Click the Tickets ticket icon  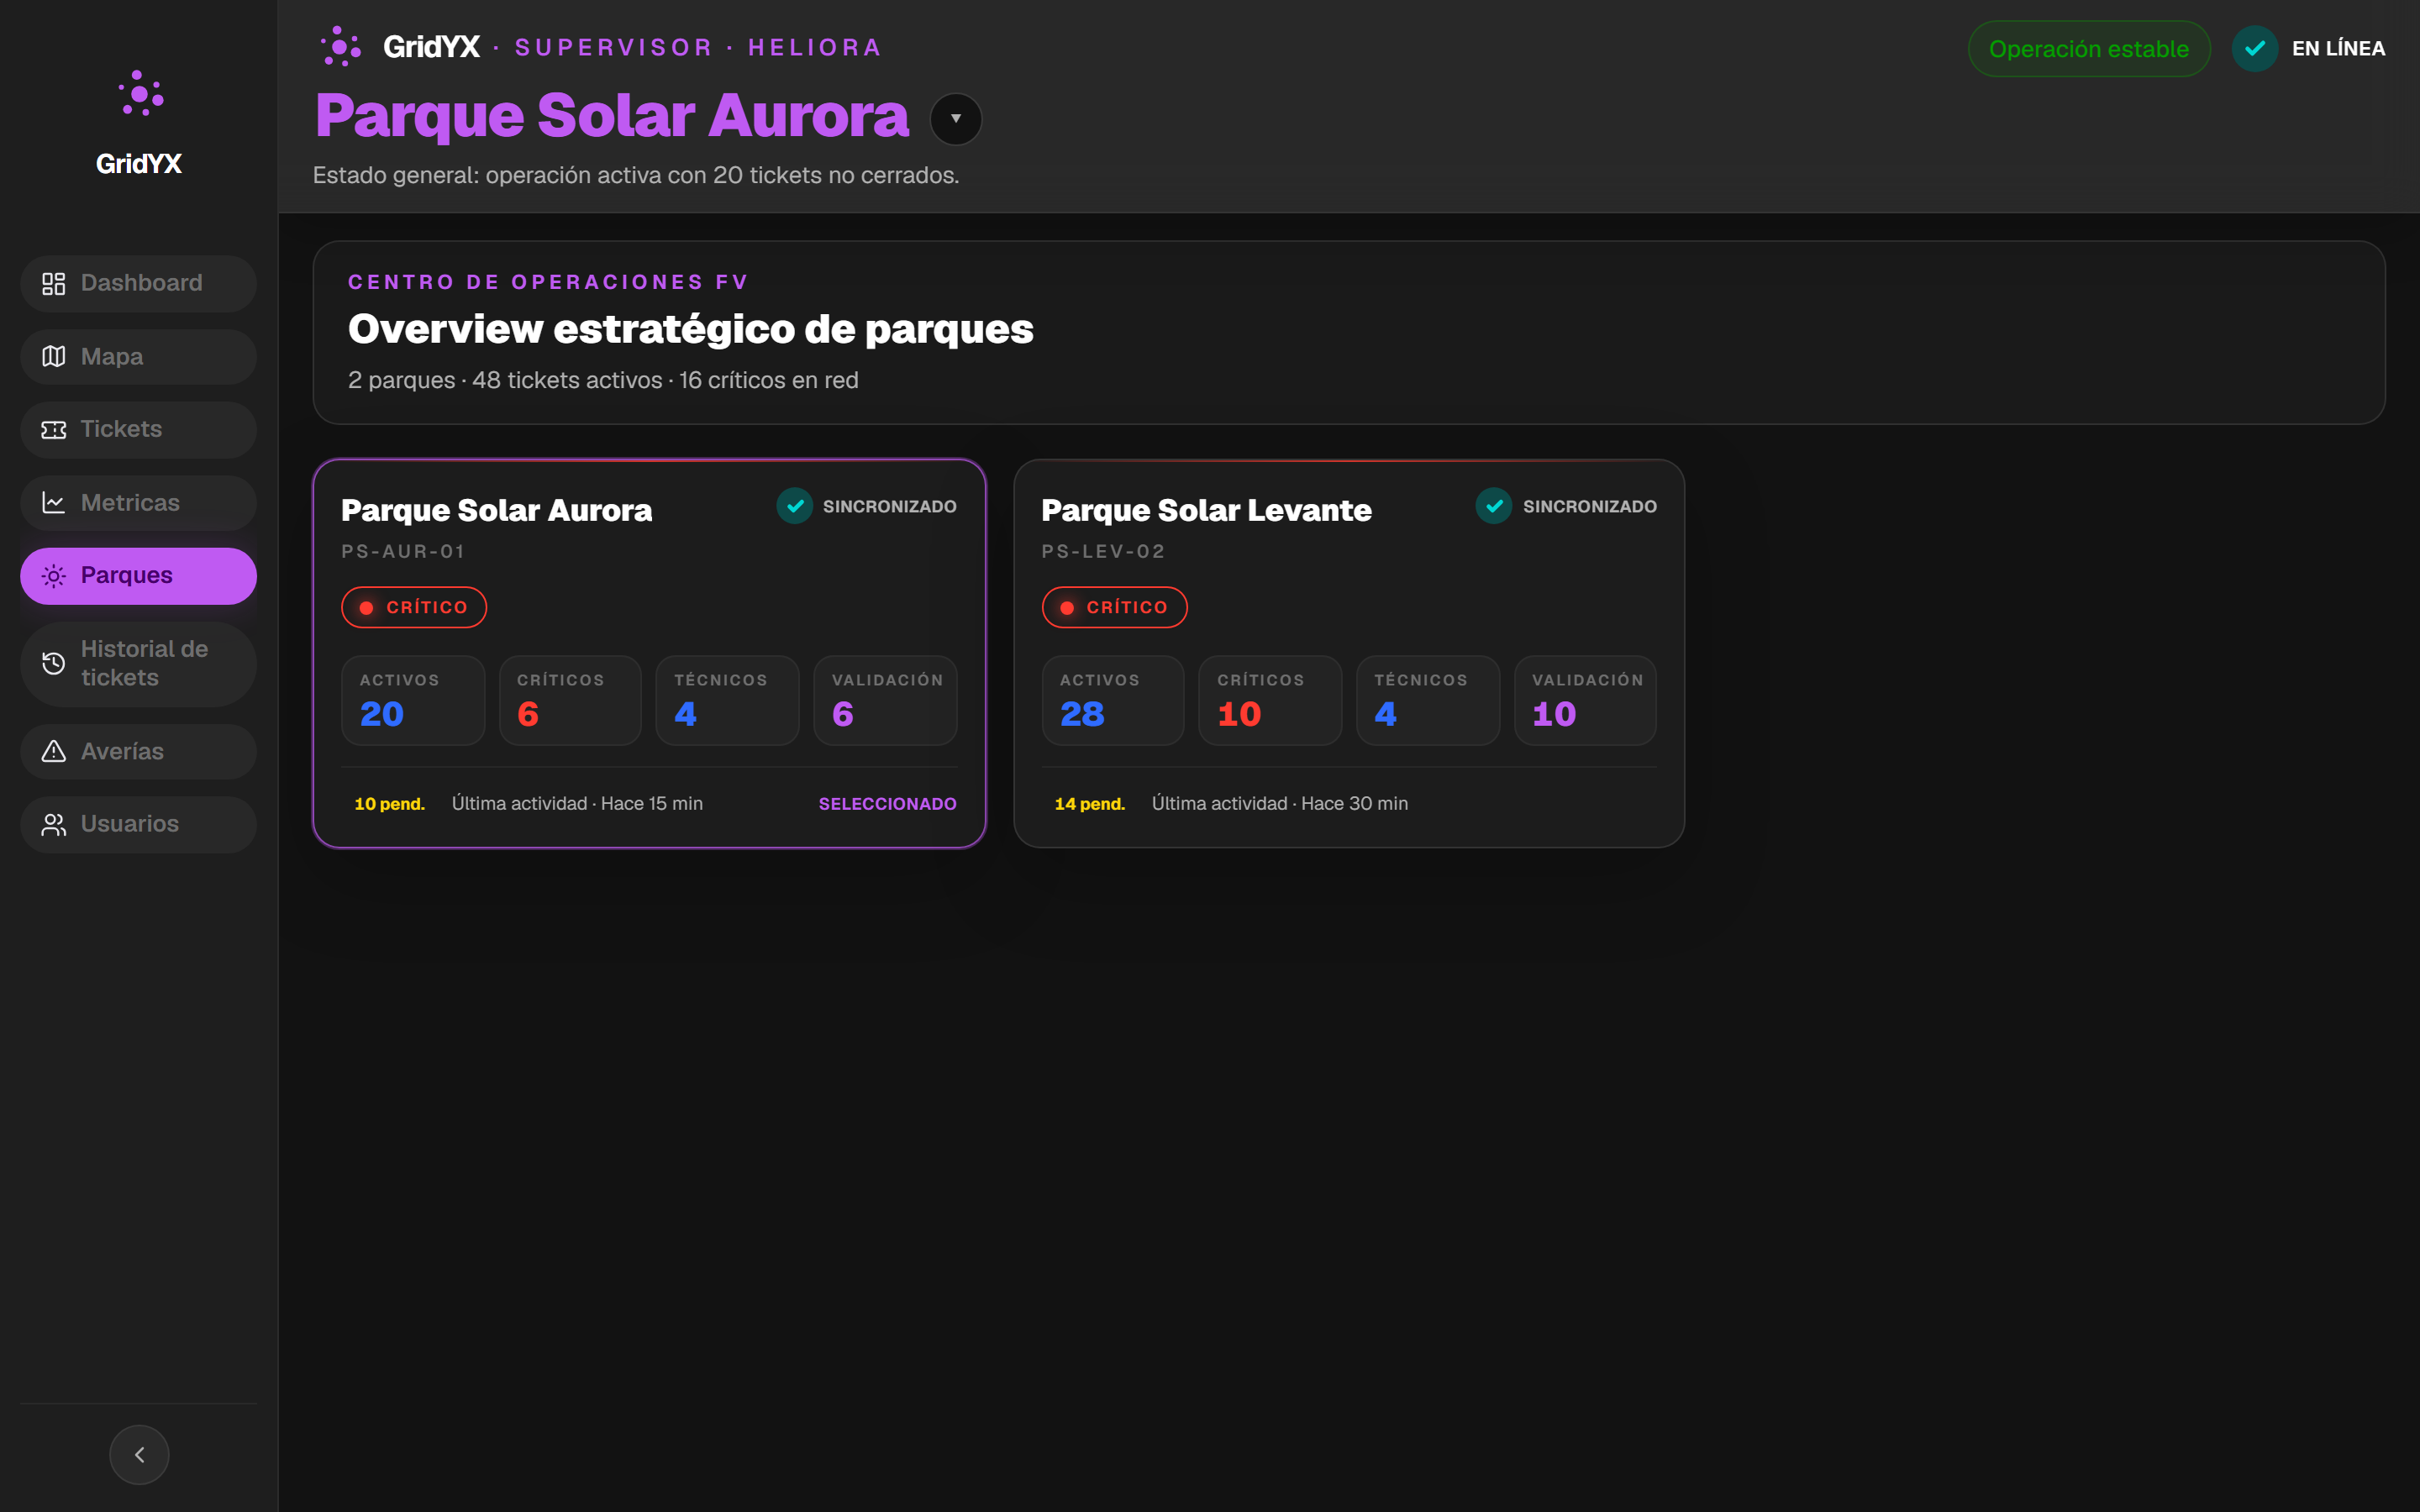click(x=54, y=430)
